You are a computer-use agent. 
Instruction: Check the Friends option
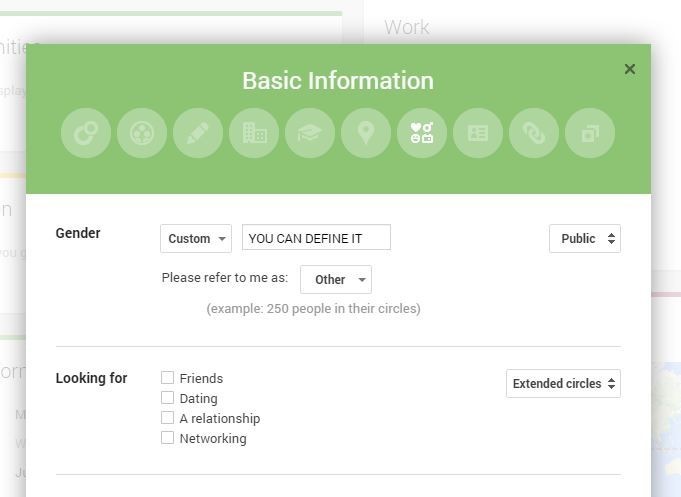(167, 378)
